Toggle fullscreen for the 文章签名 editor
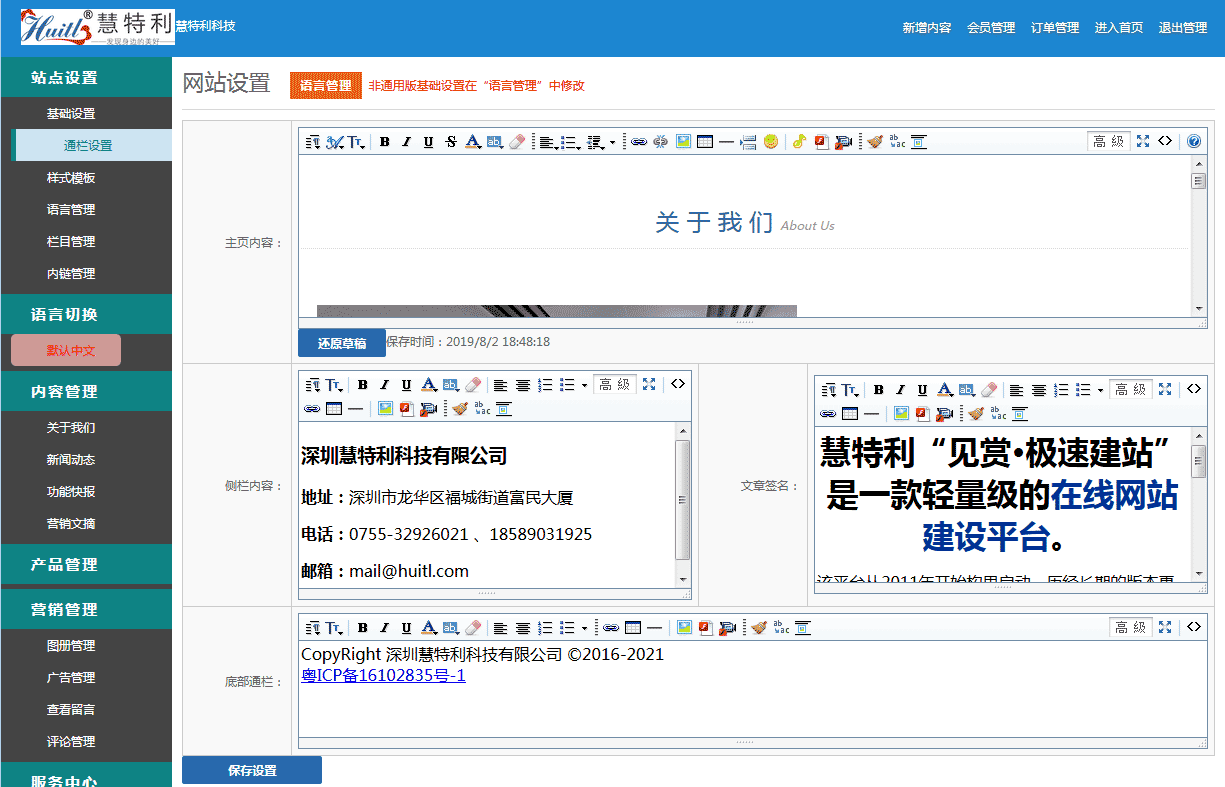This screenshot has height=787, width=1225. (1165, 390)
